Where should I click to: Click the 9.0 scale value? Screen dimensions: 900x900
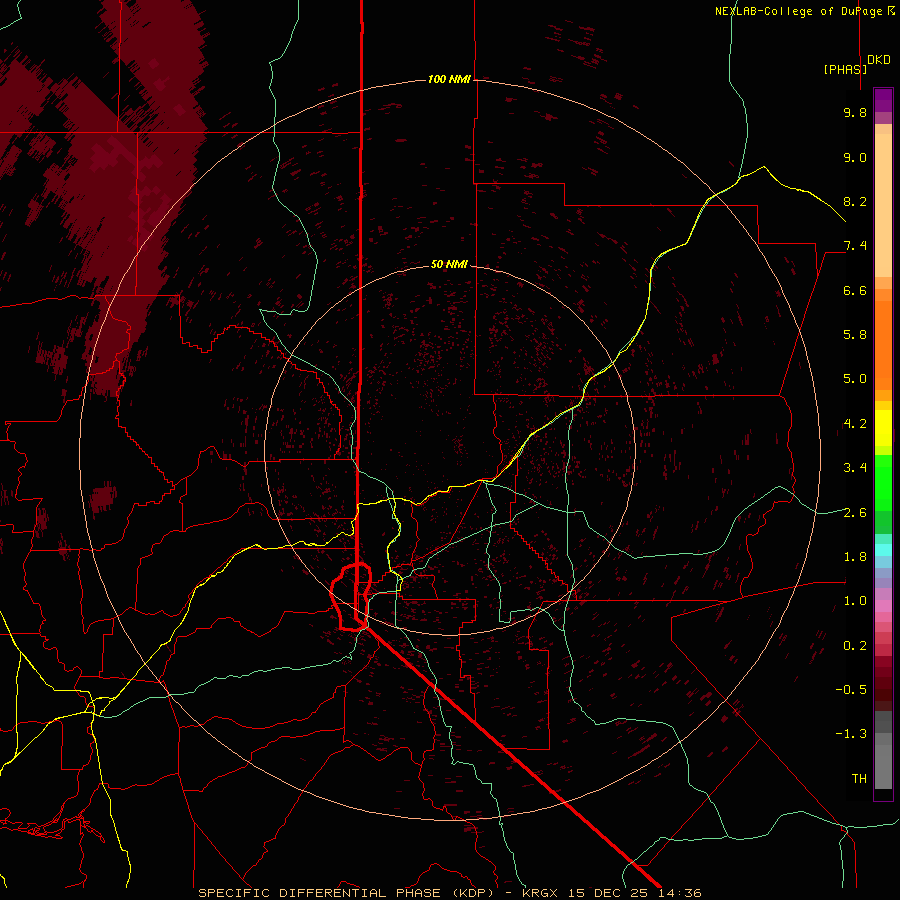click(855, 157)
